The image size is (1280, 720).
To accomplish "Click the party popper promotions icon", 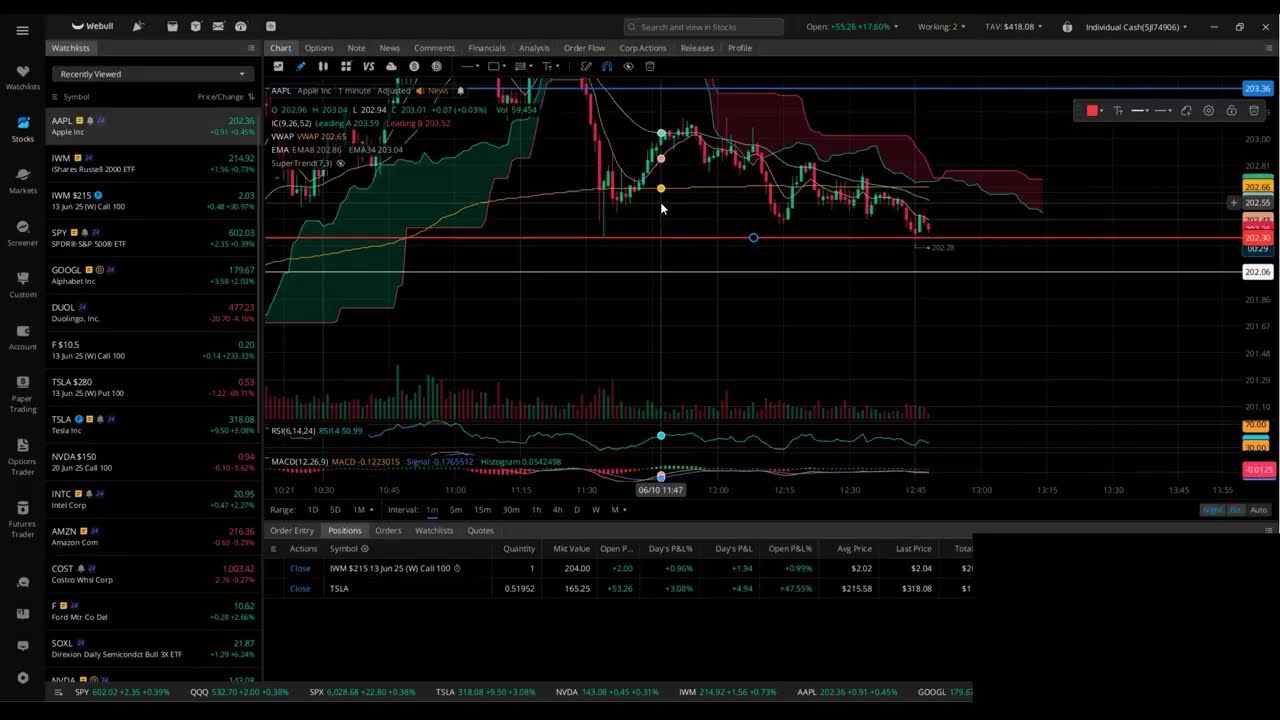I will pyautogui.click(x=138, y=26).
